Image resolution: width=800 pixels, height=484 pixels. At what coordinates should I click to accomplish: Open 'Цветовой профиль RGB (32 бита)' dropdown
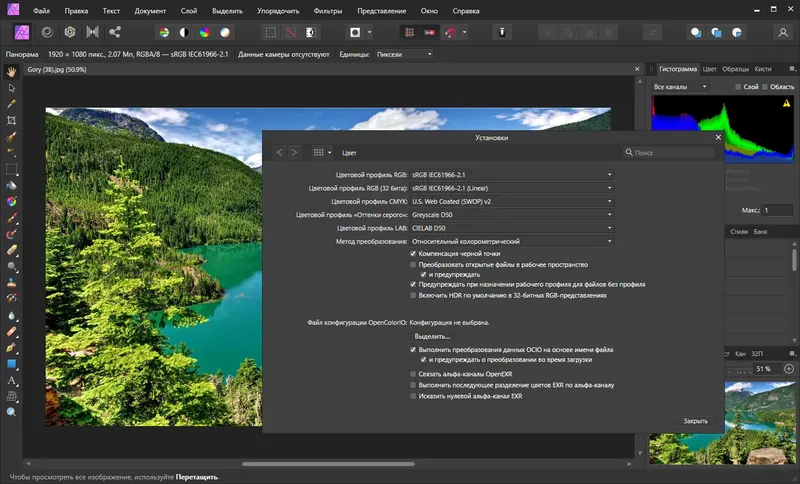coord(511,188)
